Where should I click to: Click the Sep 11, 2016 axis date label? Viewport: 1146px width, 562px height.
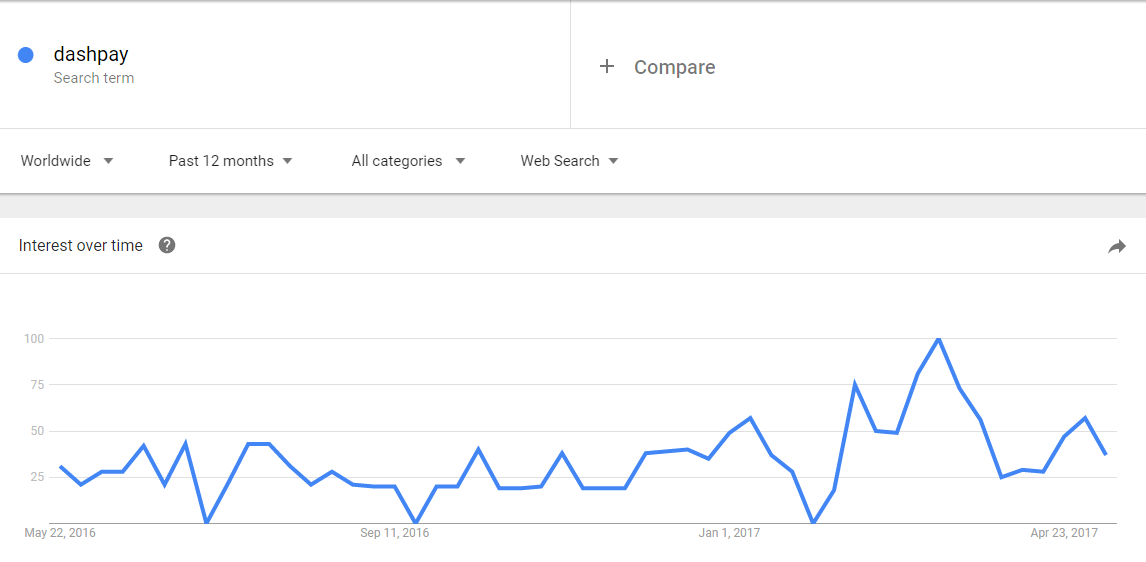click(x=395, y=533)
